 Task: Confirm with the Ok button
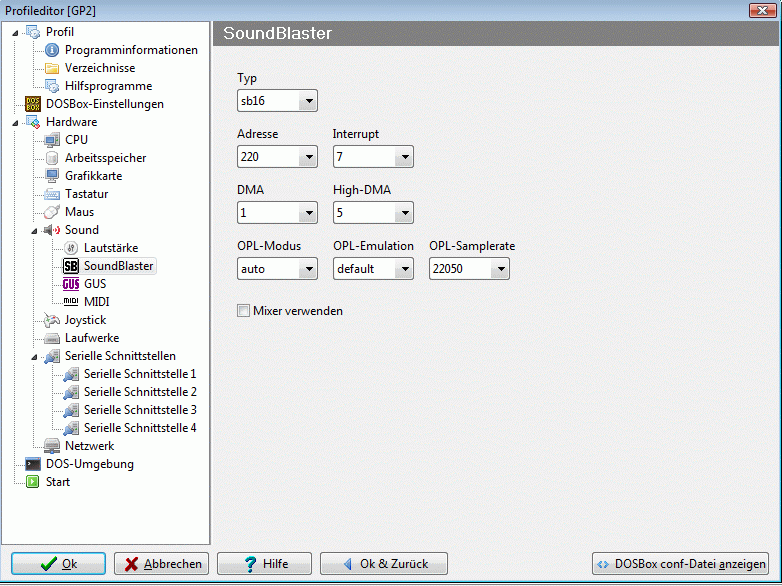coord(58,564)
